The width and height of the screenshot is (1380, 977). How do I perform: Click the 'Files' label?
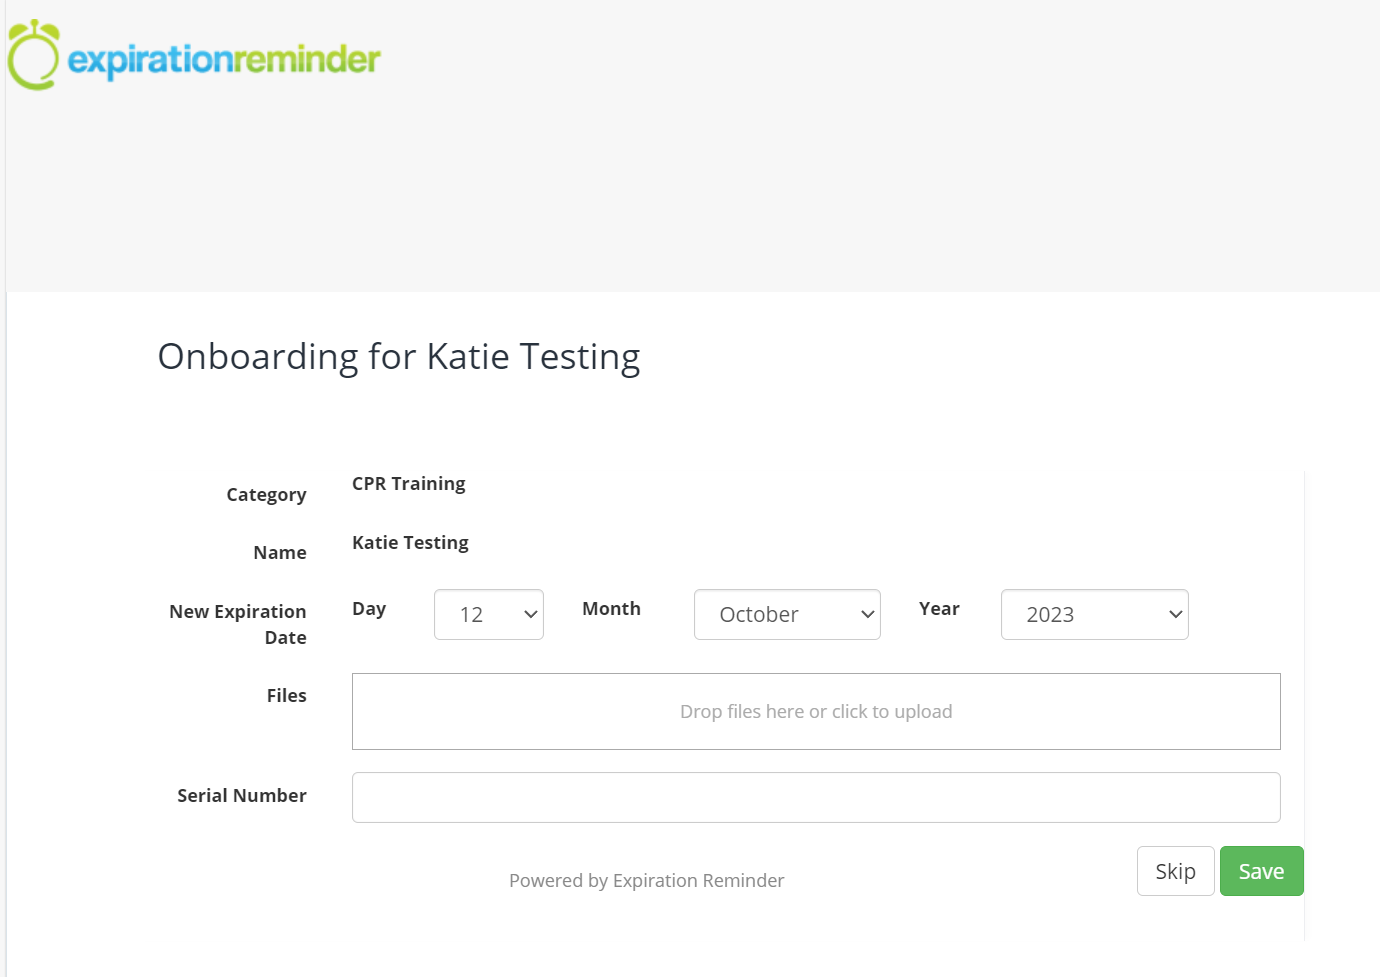click(287, 695)
